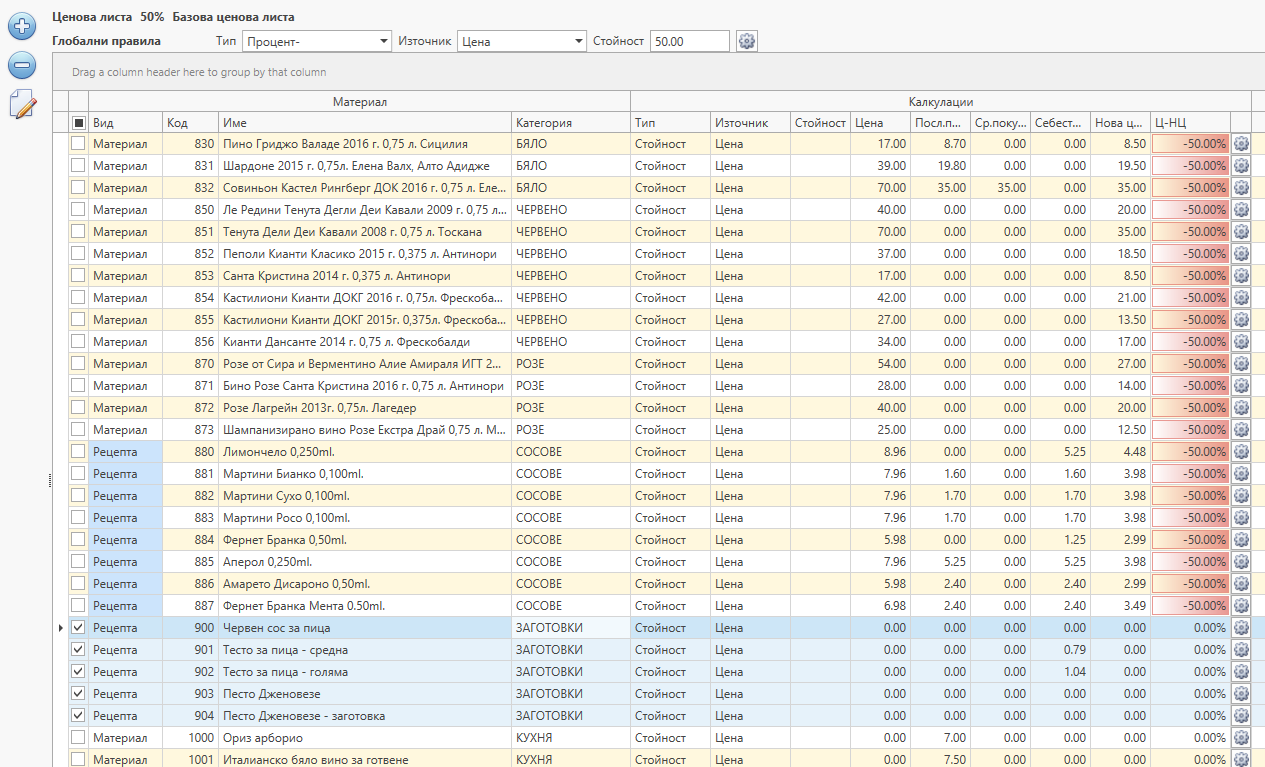This screenshot has height=767, width=1265.
Task: Uncheck the checkbox for row 901
Action: click(x=78, y=650)
